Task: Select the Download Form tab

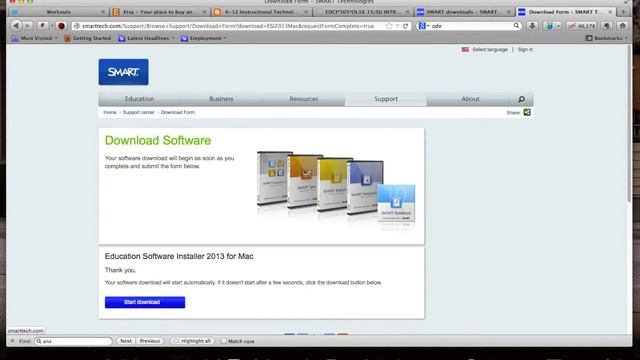Action: (x=565, y=12)
